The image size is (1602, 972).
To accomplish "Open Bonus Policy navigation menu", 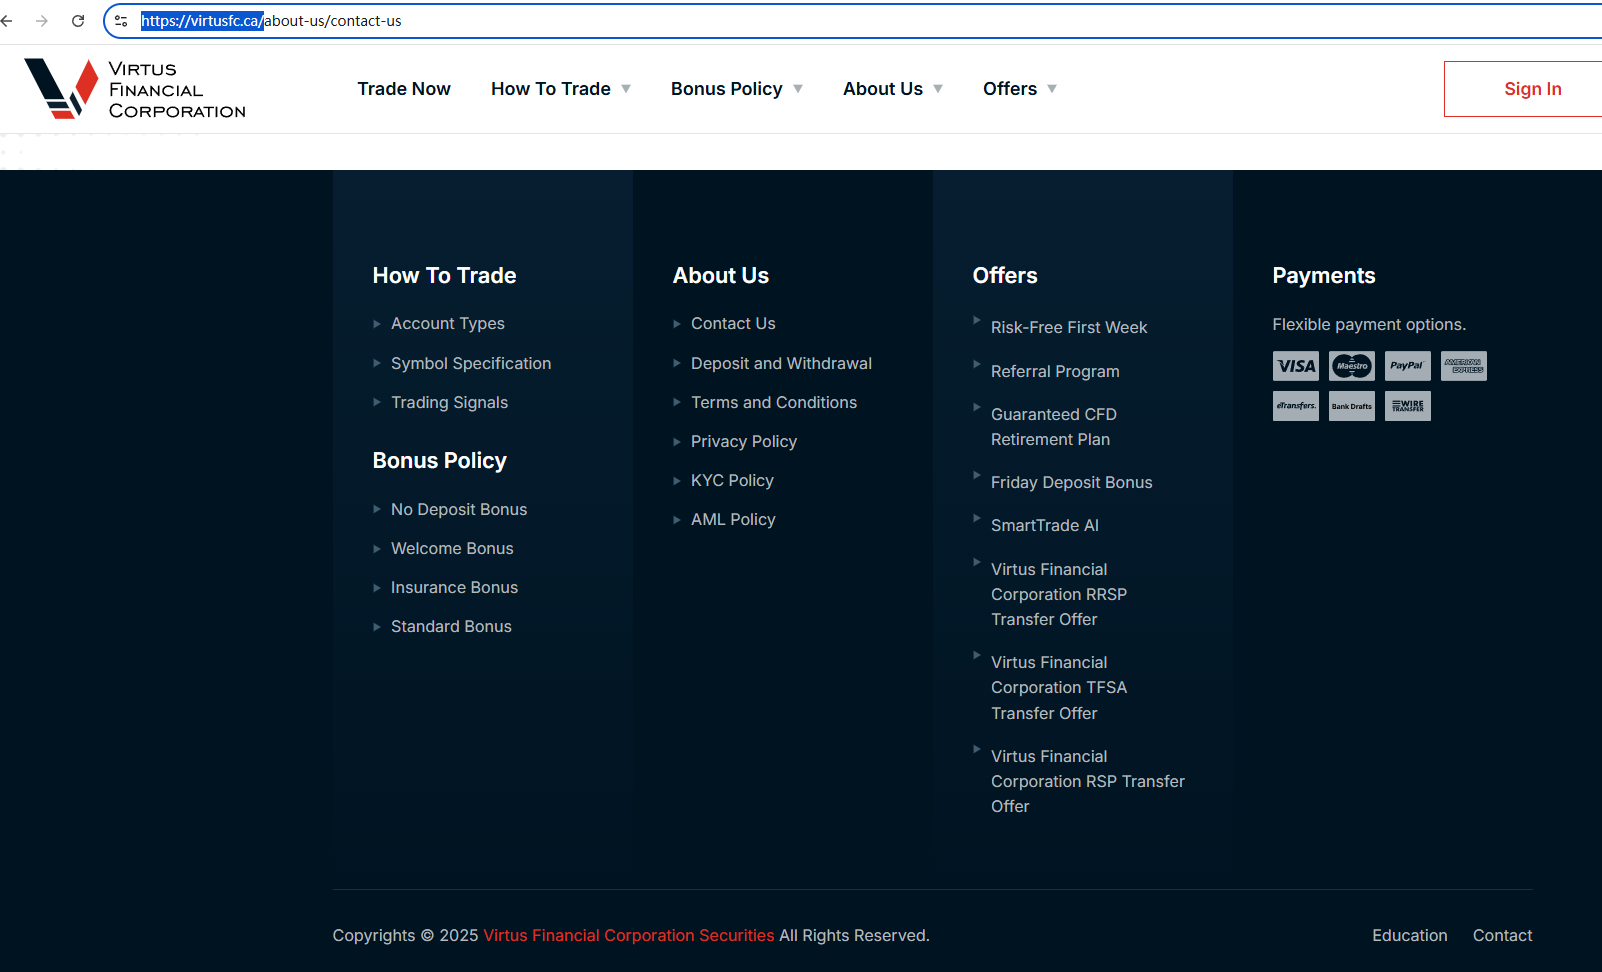I will click(x=727, y=89).
